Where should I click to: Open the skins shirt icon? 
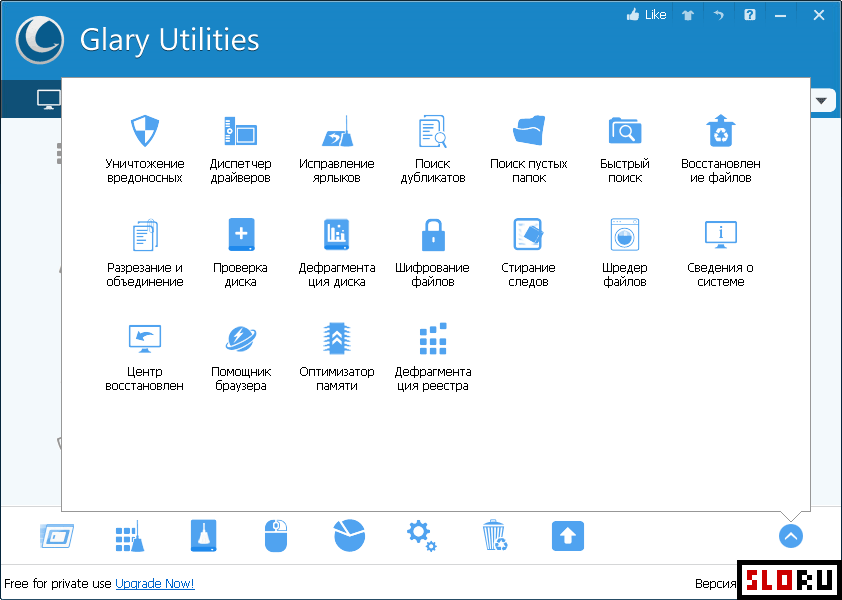tap(688, 16)
